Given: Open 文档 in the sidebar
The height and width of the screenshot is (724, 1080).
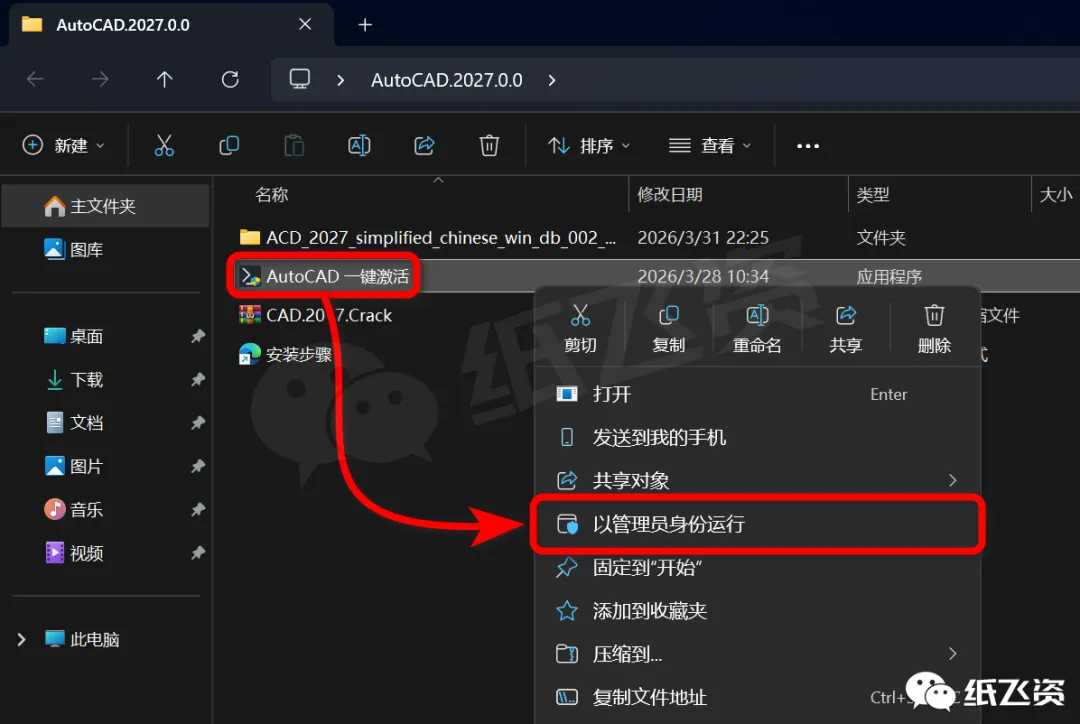Looking at the screenshot, I should click(74, 422).
